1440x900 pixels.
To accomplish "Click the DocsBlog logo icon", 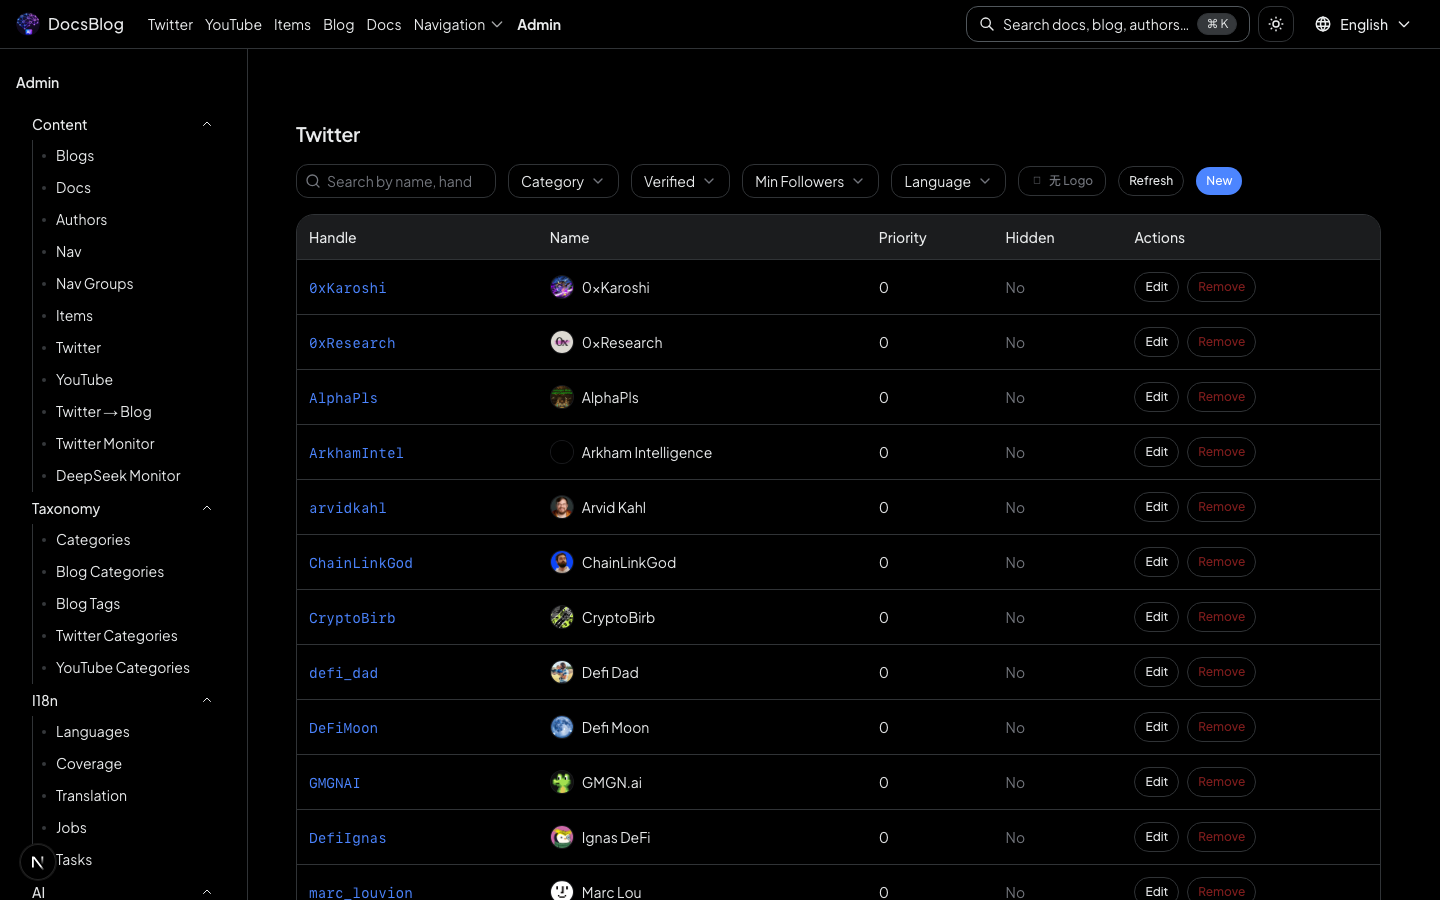I will point(28,24).
